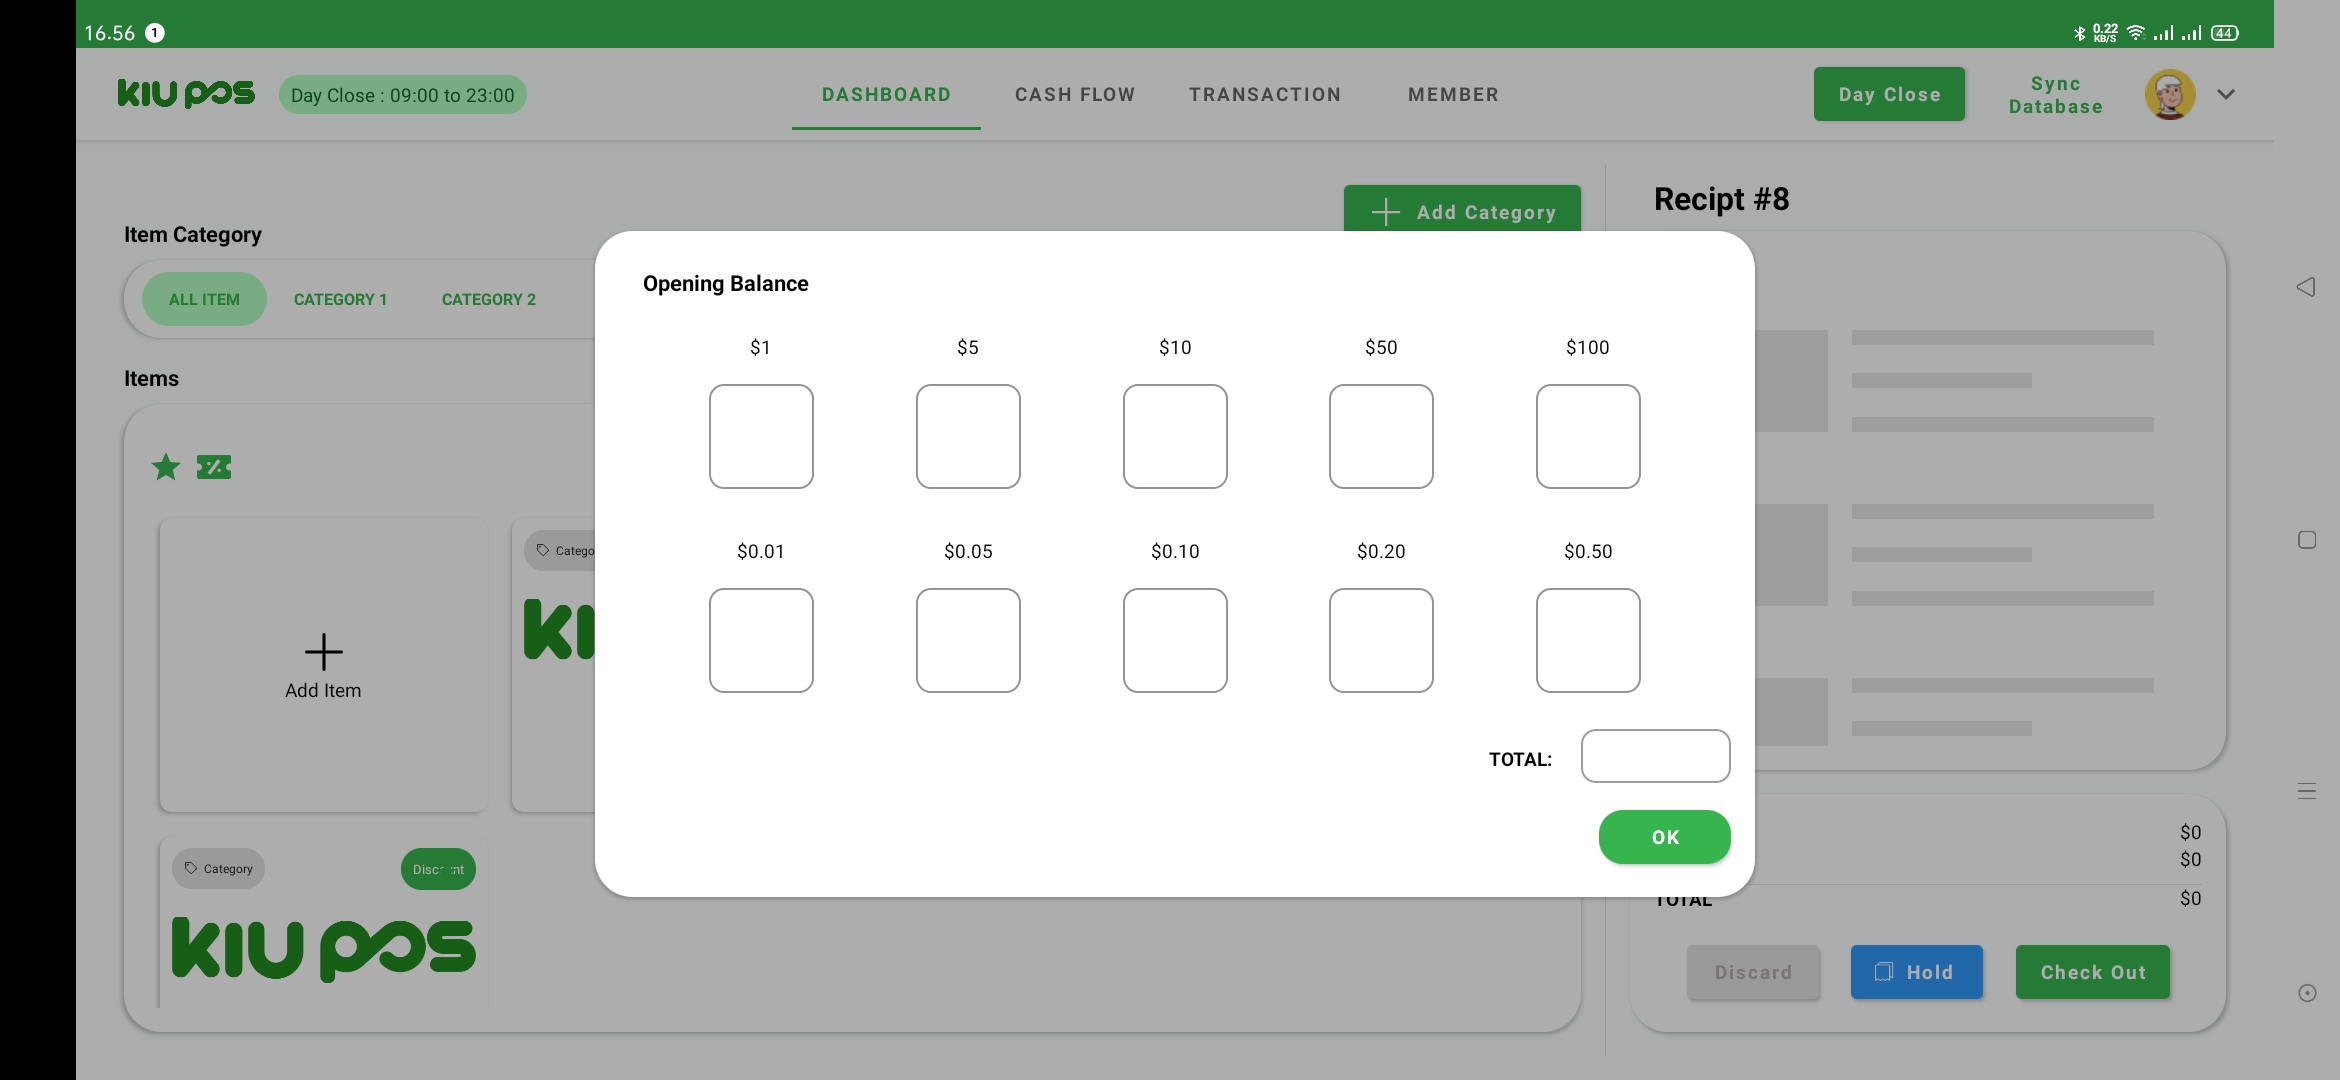2340x1080 pixels.
Task: Click the $1 denomination count field
Action: [761, 437]
